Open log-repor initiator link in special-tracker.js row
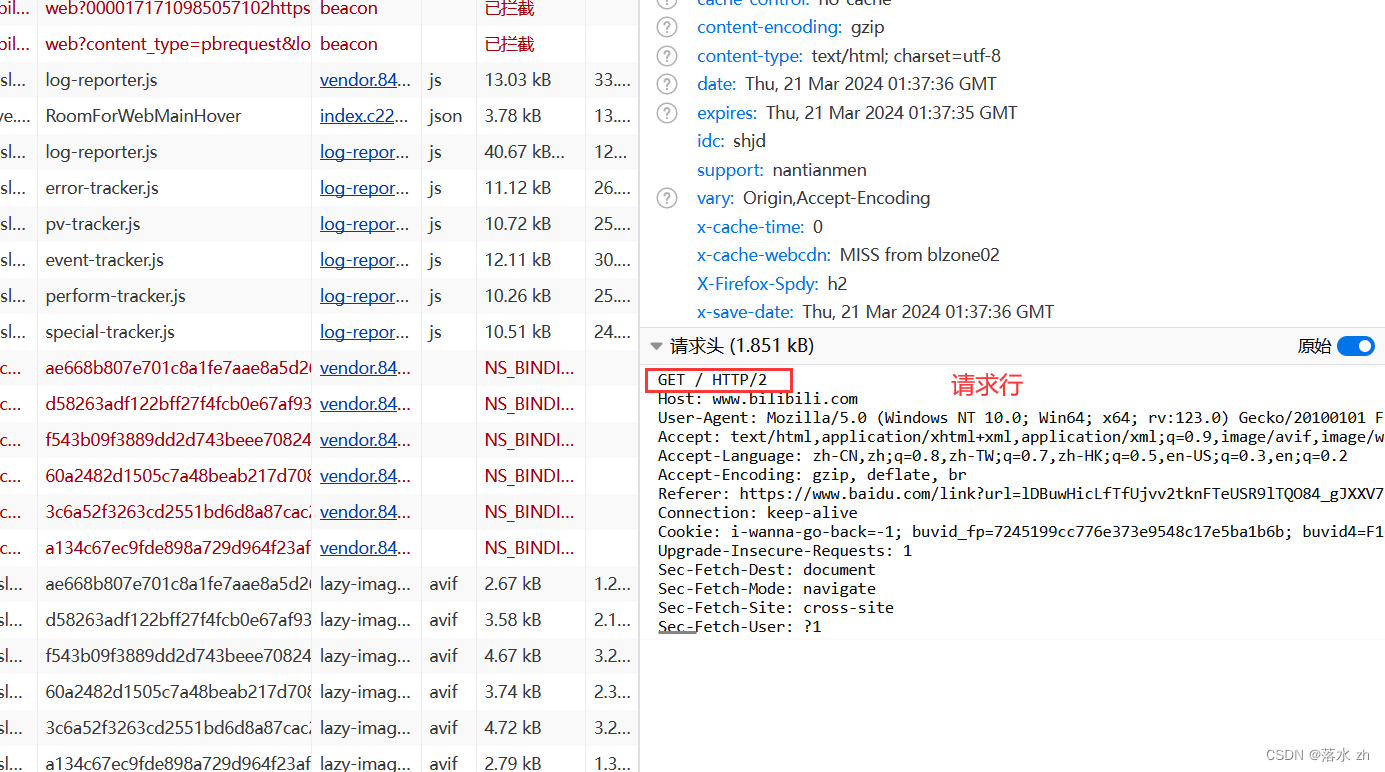The height and width of the screenshot is (772, 1385). (365, 332)
